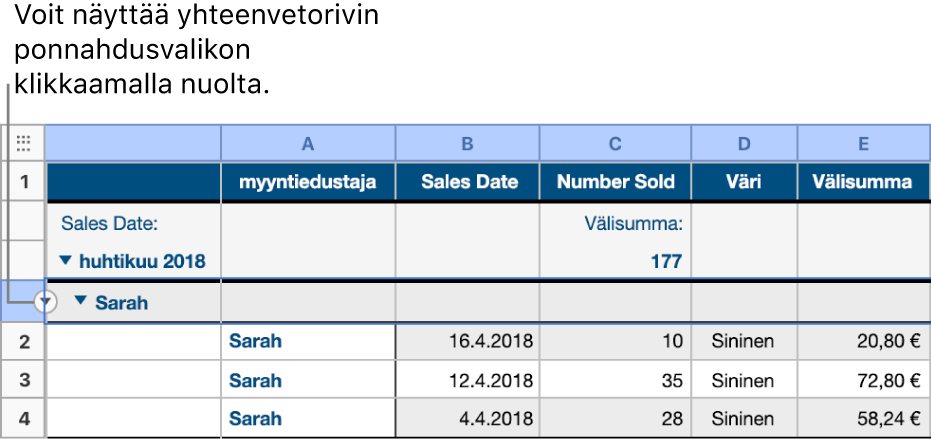Select row 1 header
Screen dimensions: 931x439
[24, 182]
